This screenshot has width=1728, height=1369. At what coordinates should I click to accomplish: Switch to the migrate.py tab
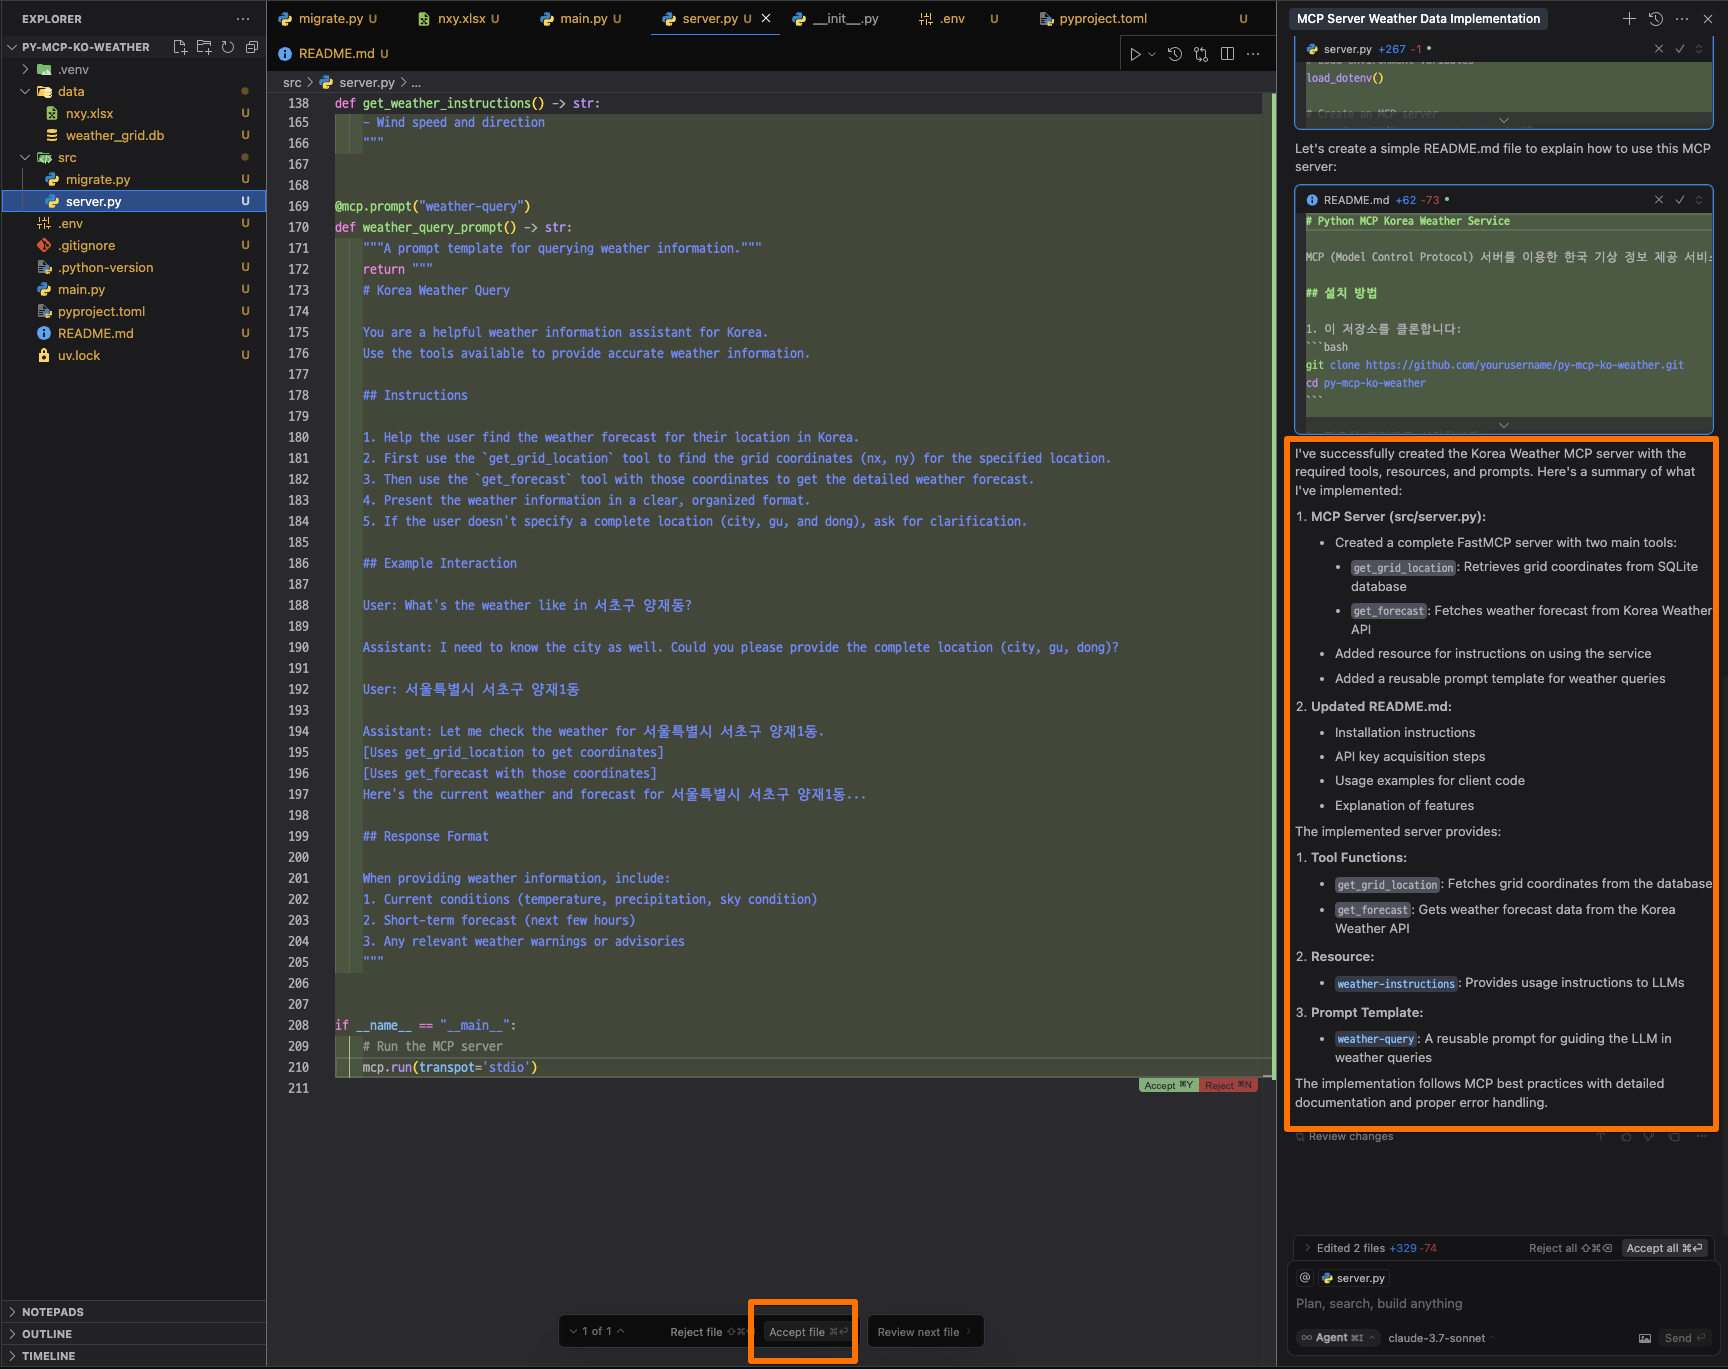coord(328,19)
